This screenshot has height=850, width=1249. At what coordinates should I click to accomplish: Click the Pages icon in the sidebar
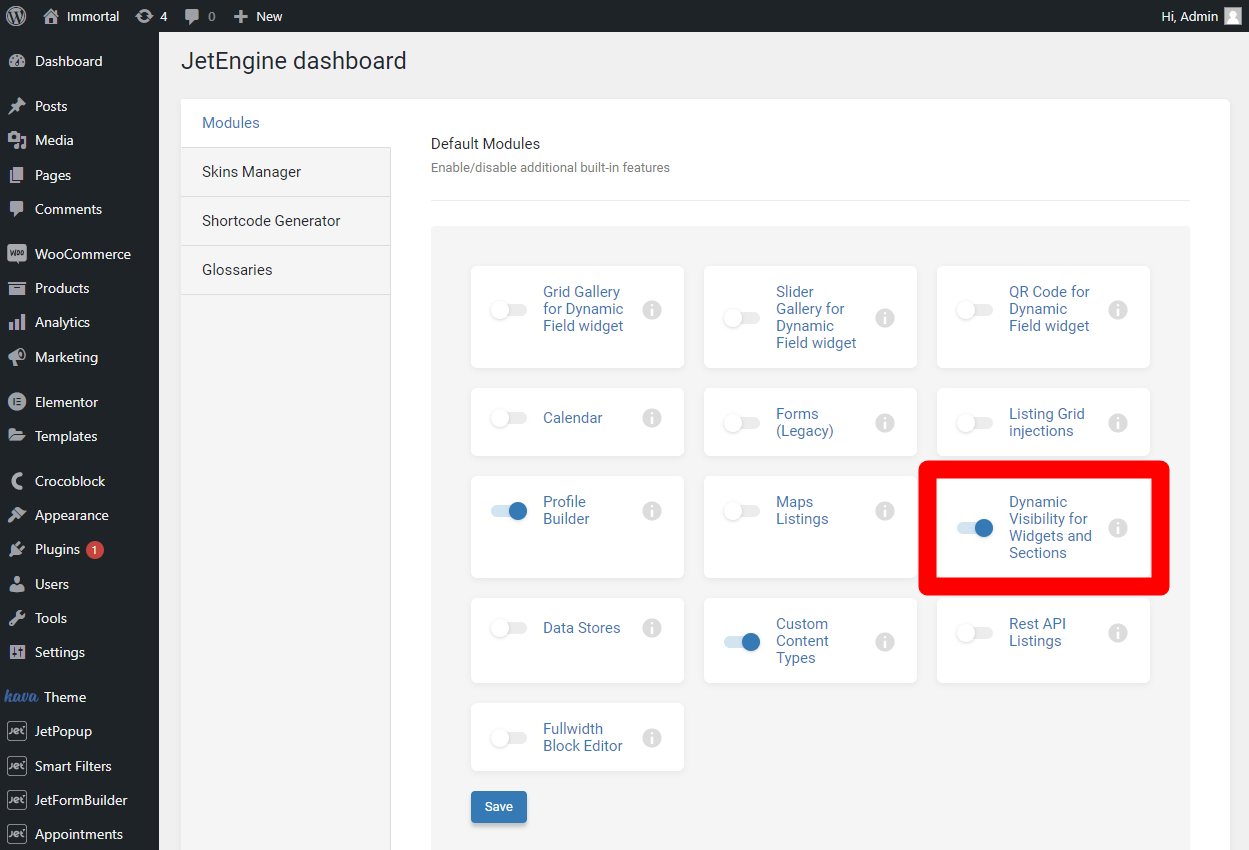click(x=17, y=175)
